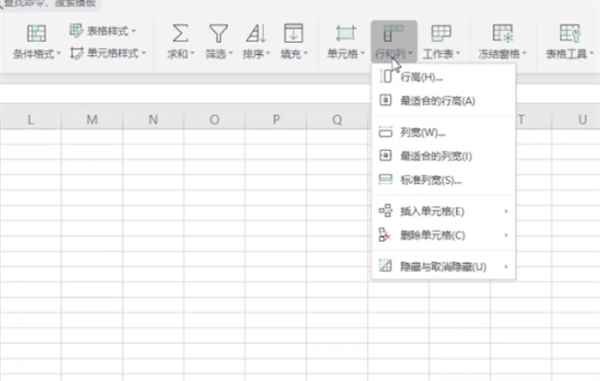Click the 列宽 column width menu icon
The height and width of the screenshot is (381, 600).
coord(385,132)
